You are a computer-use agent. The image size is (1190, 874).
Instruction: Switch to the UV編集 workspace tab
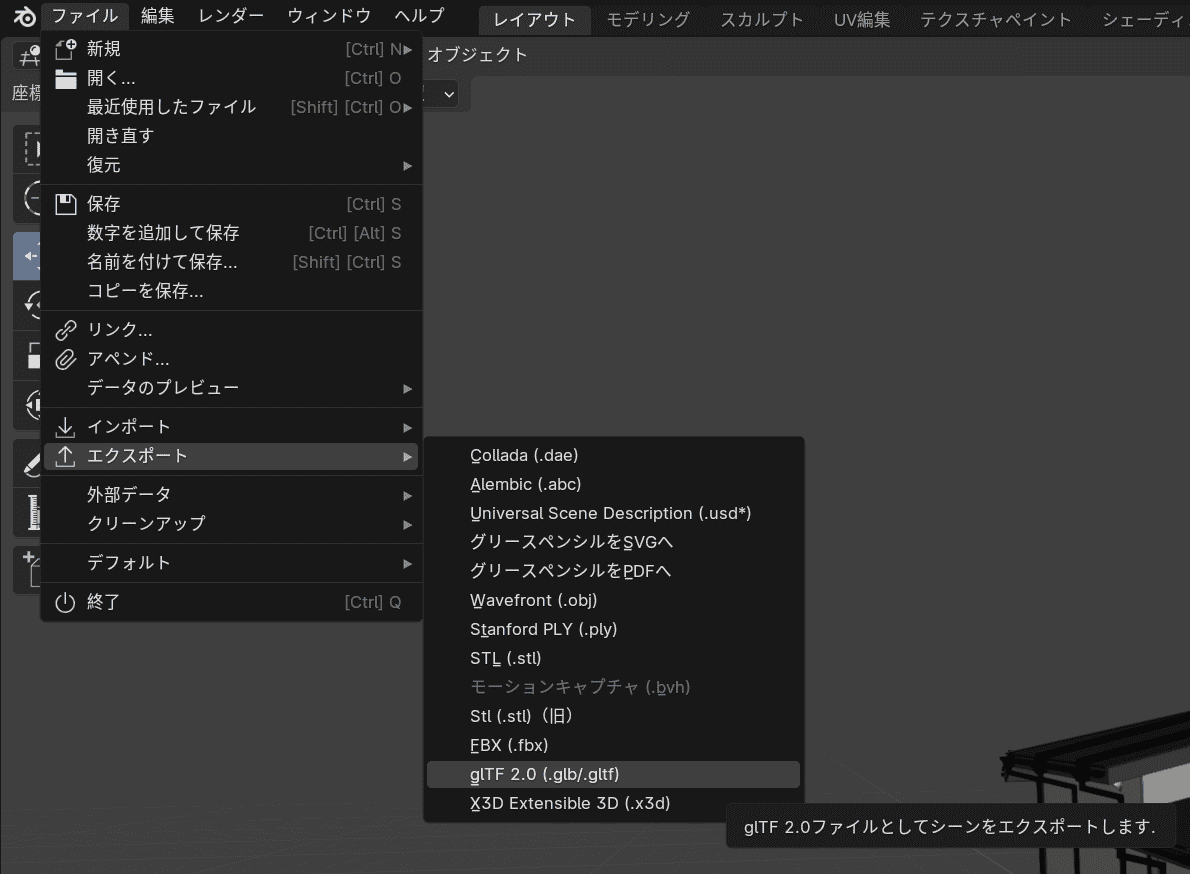point(862,19)
